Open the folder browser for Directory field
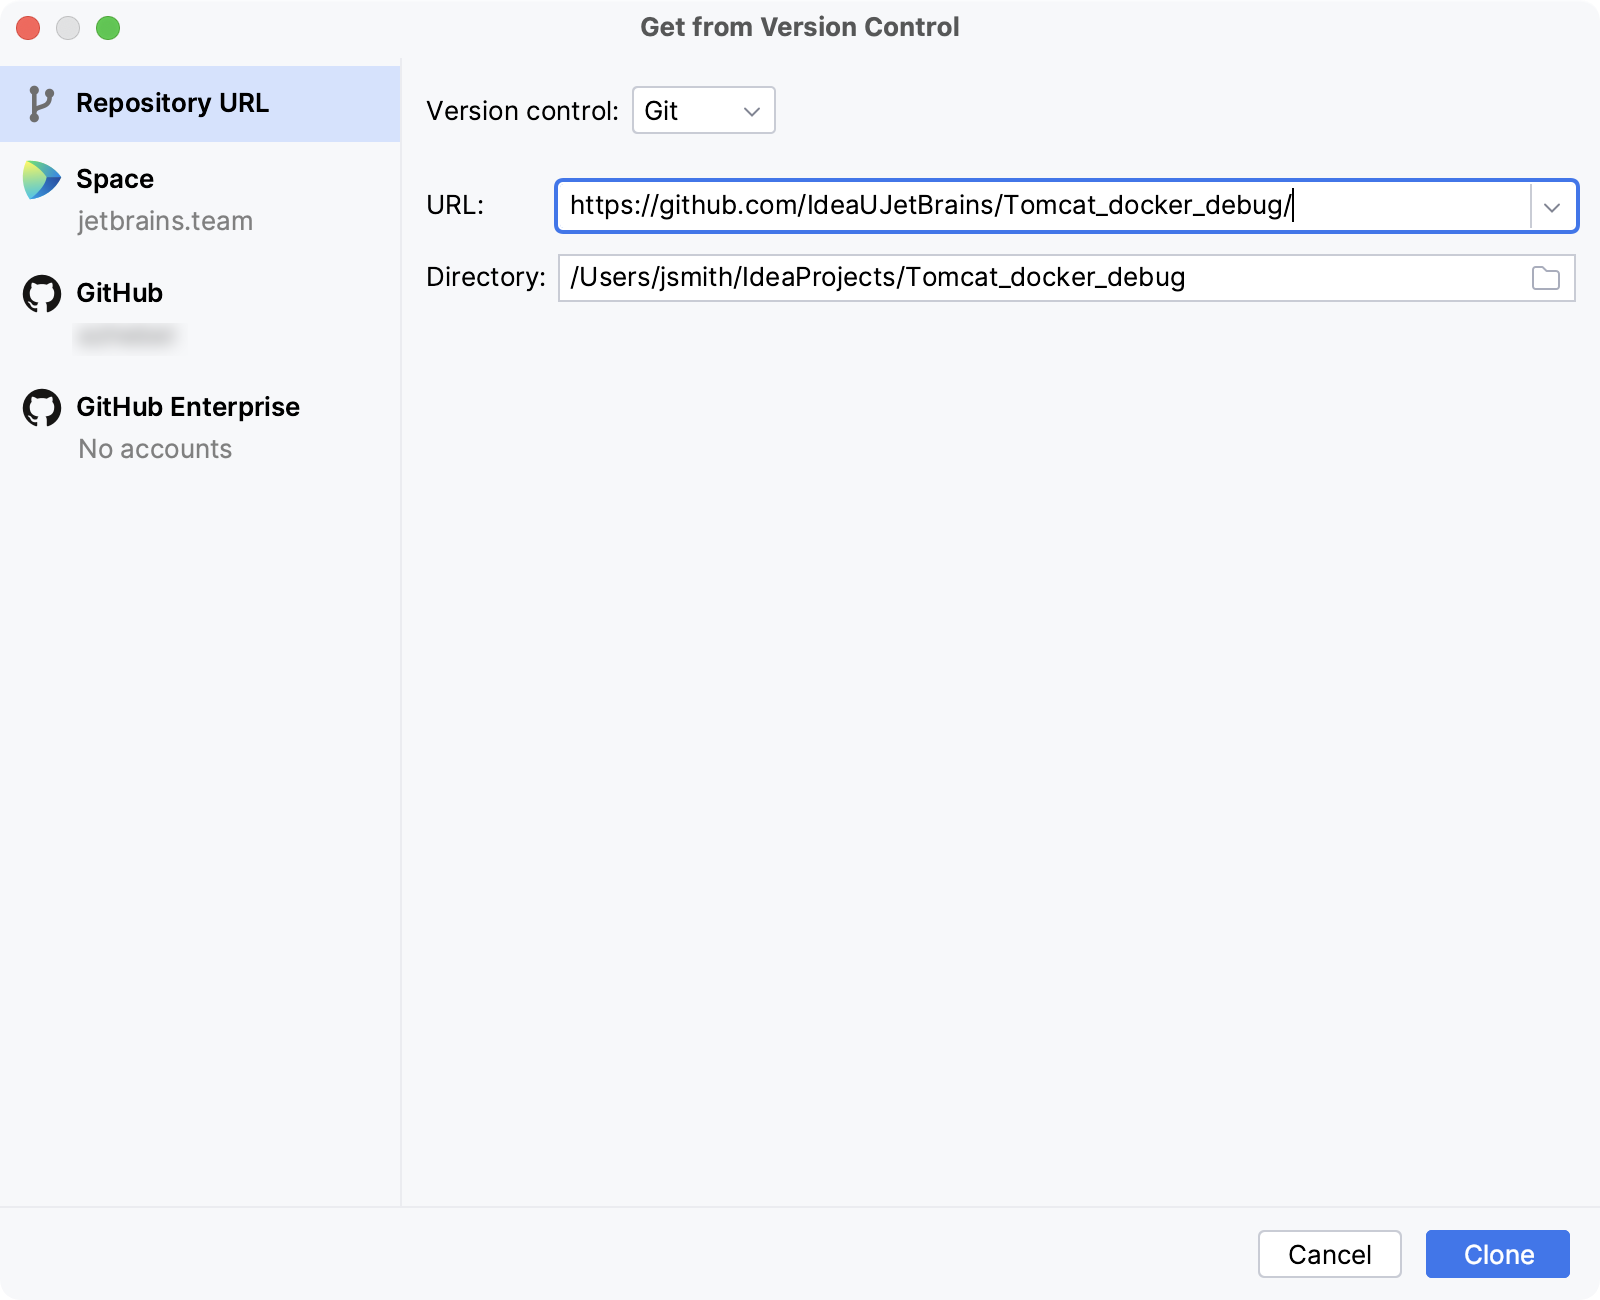This screenshot has height=1300, width=1600. click(x=1547, y=278)
